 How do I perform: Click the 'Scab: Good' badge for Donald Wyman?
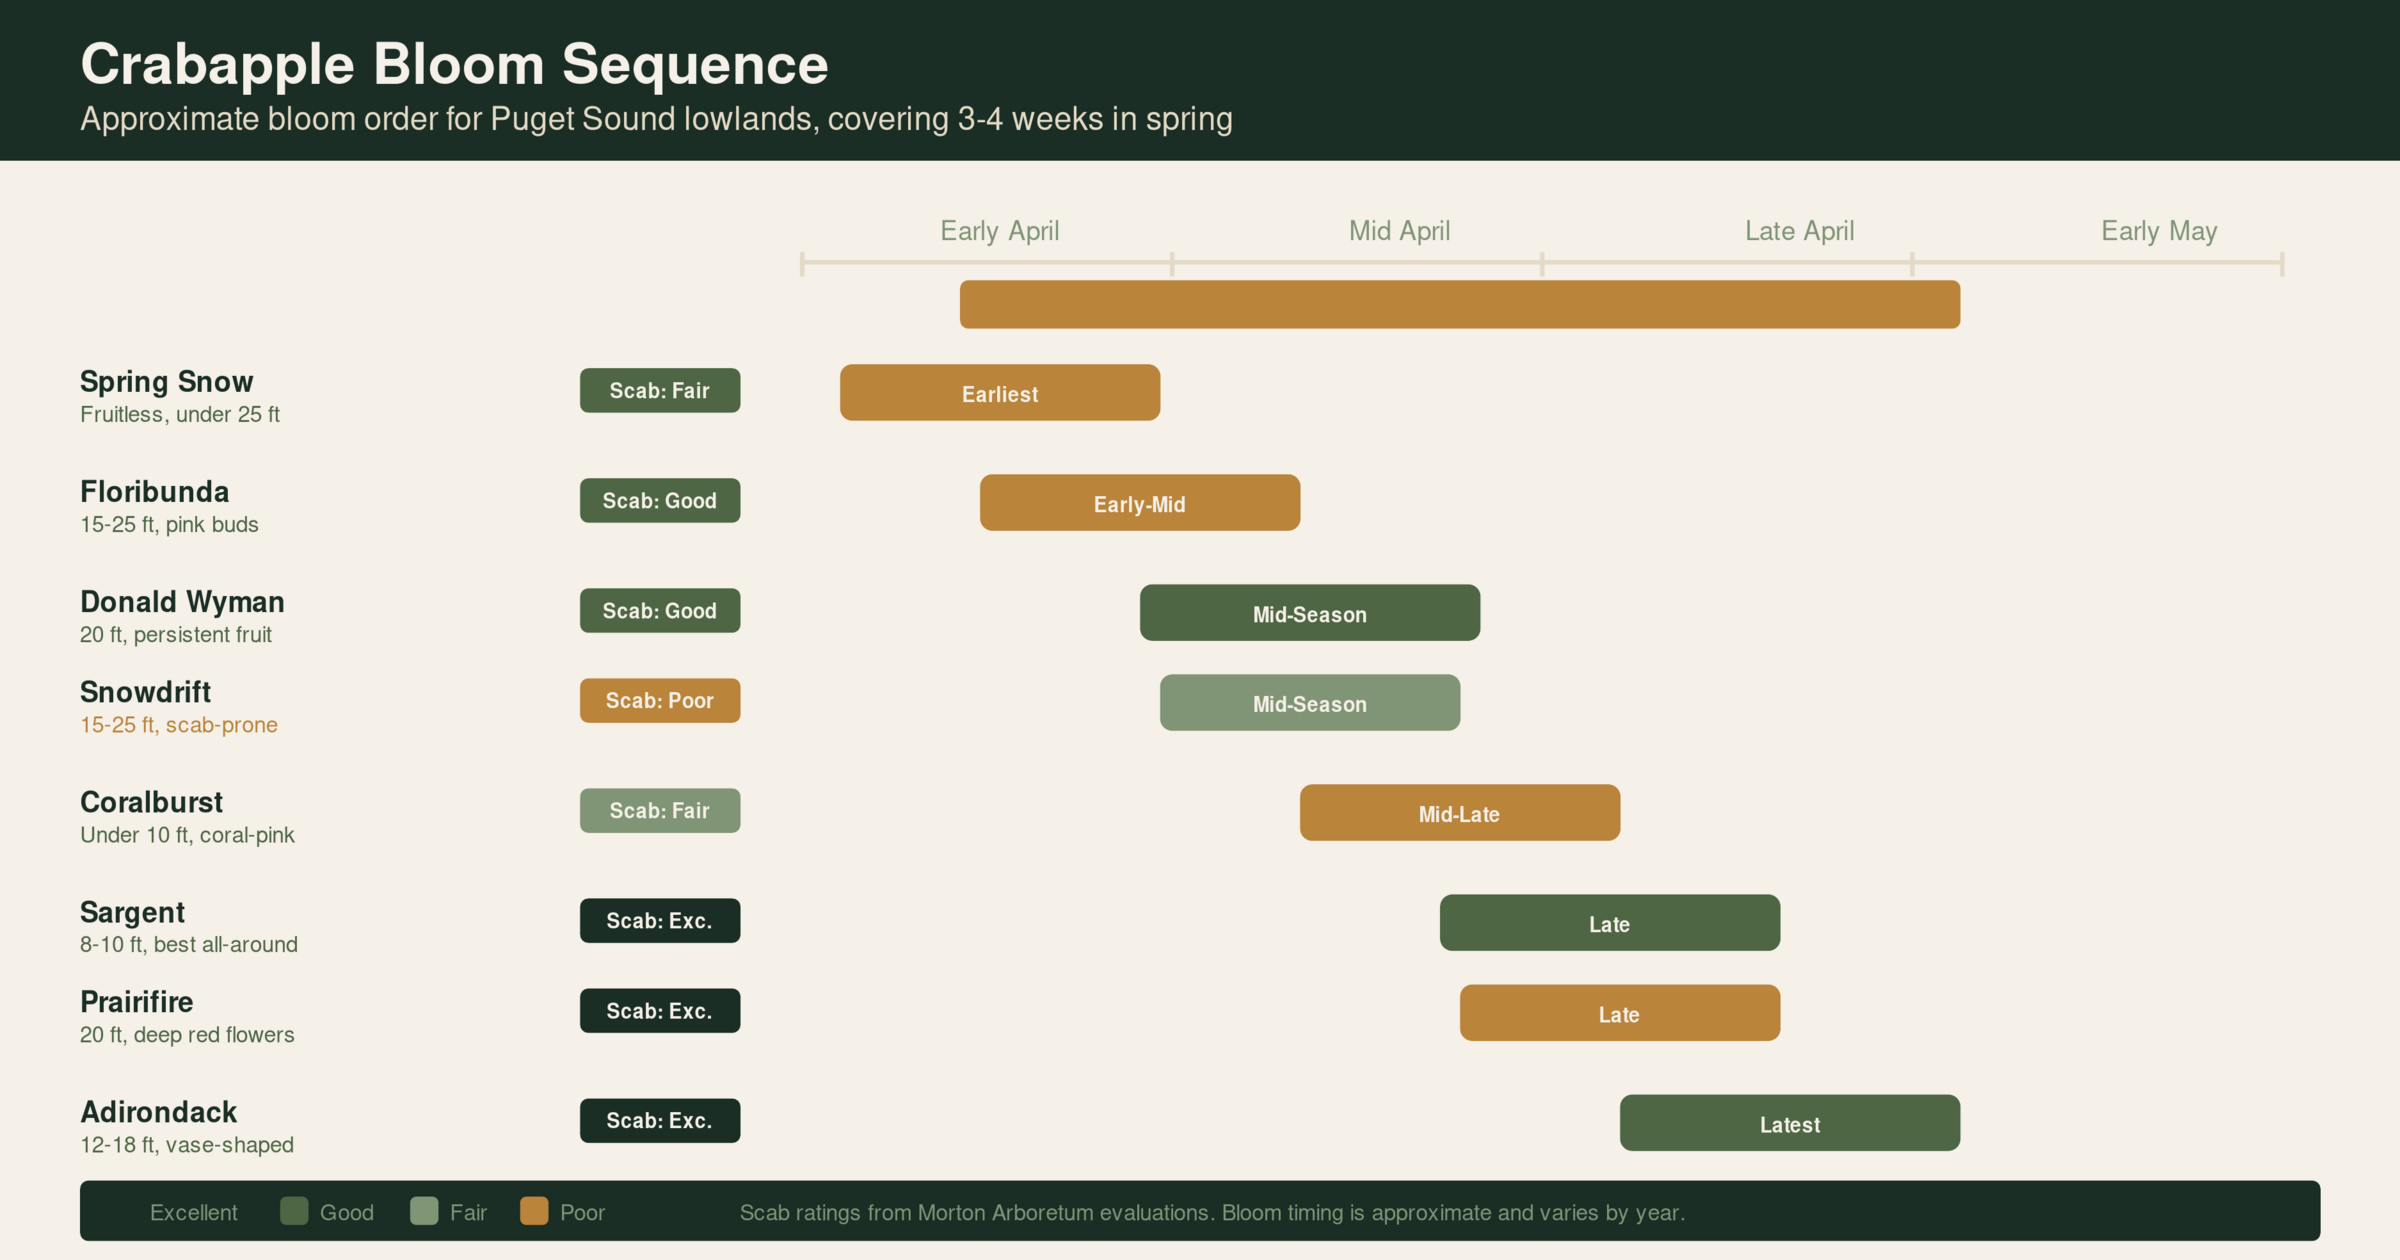click(x=659, y=610)
